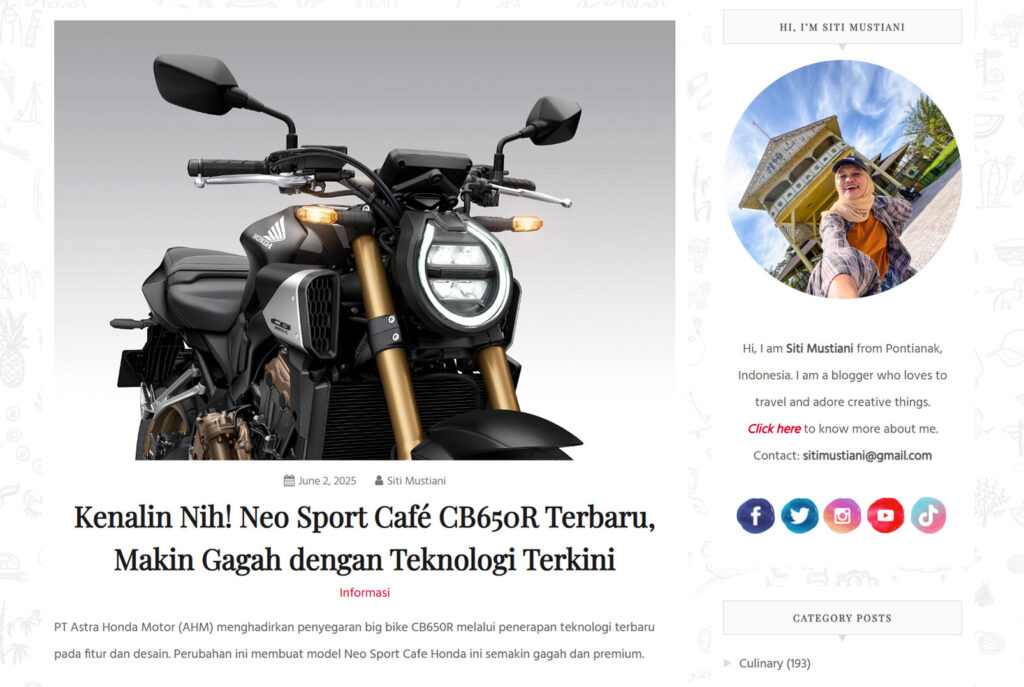Click the arrow beside Culinary category
Viewport: 1024px width, 687px height.
(x=728, y=663)
